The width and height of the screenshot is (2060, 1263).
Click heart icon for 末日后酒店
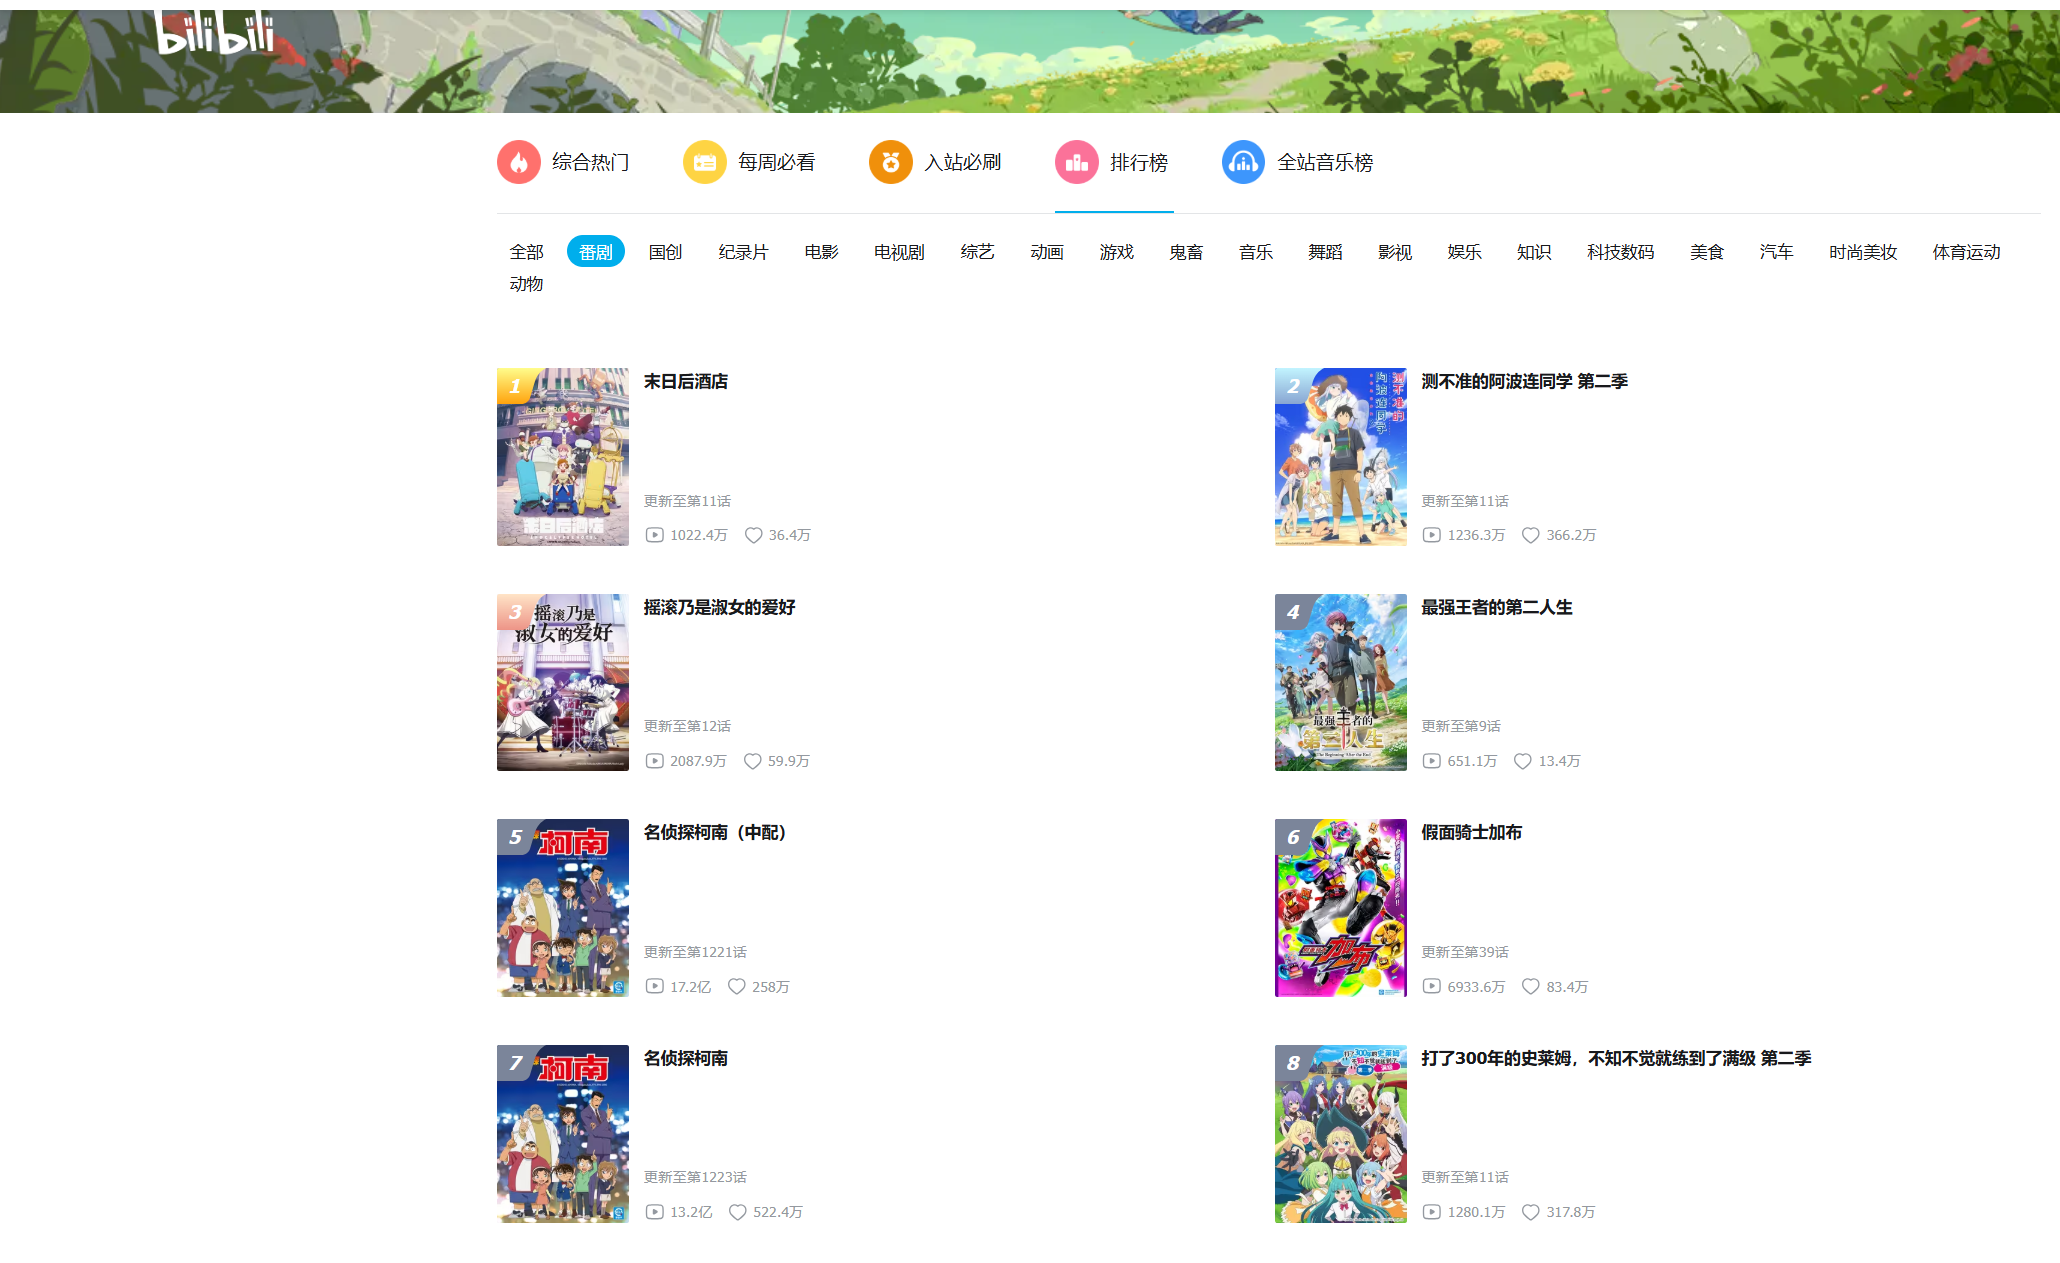click(754, 535)
